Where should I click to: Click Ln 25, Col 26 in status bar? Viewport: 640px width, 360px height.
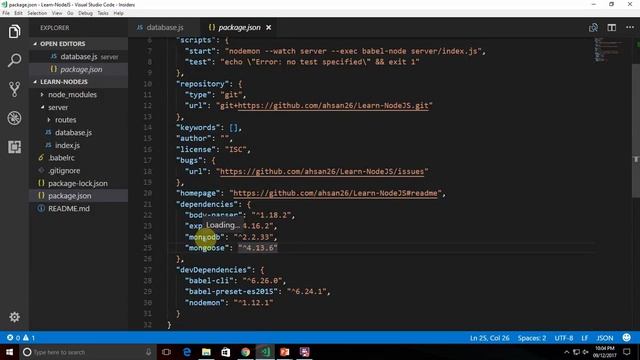(489, 338)
